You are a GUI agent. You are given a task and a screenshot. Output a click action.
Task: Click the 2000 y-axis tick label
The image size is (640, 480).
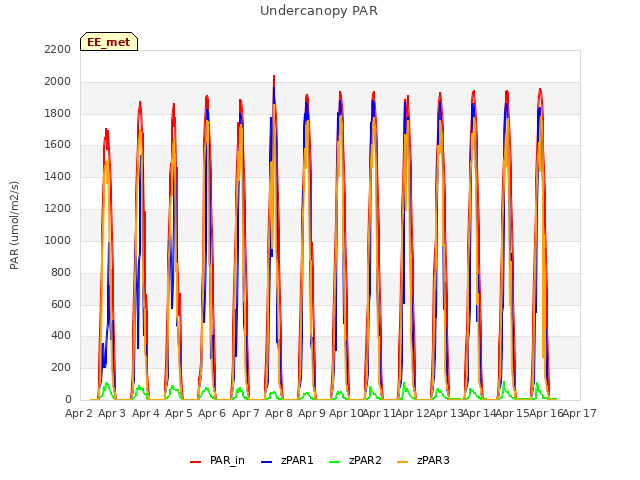tap(58, 81)
